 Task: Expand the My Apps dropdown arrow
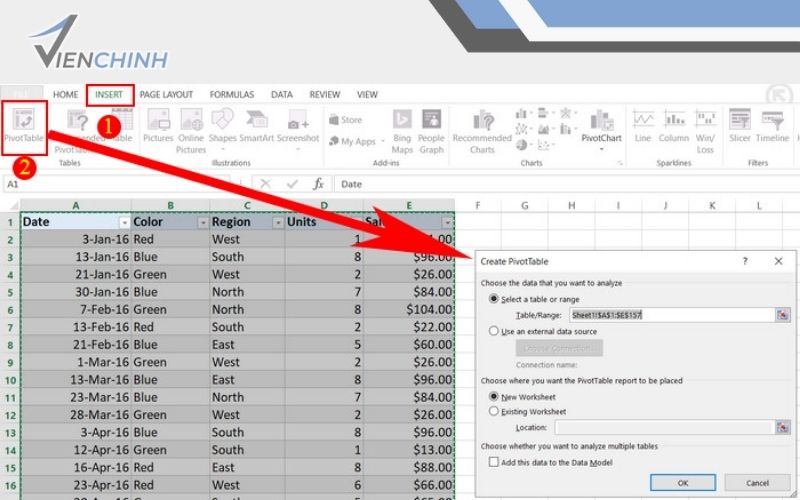(383, 141)
